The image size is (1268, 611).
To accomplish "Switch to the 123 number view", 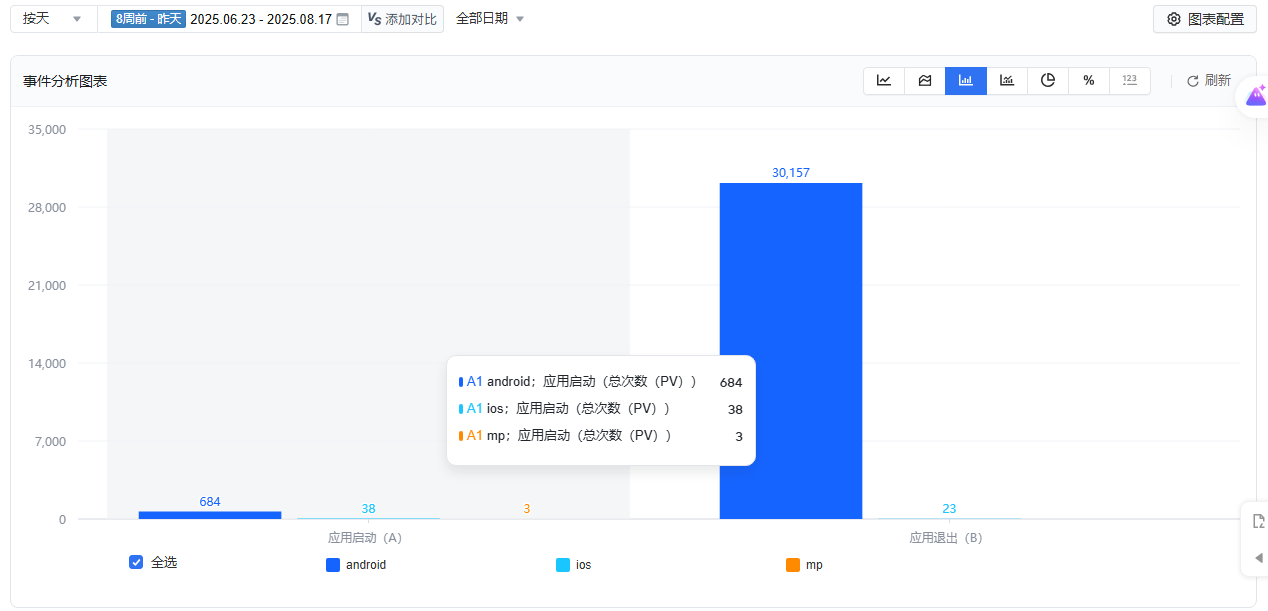I will click(1130, 81).
